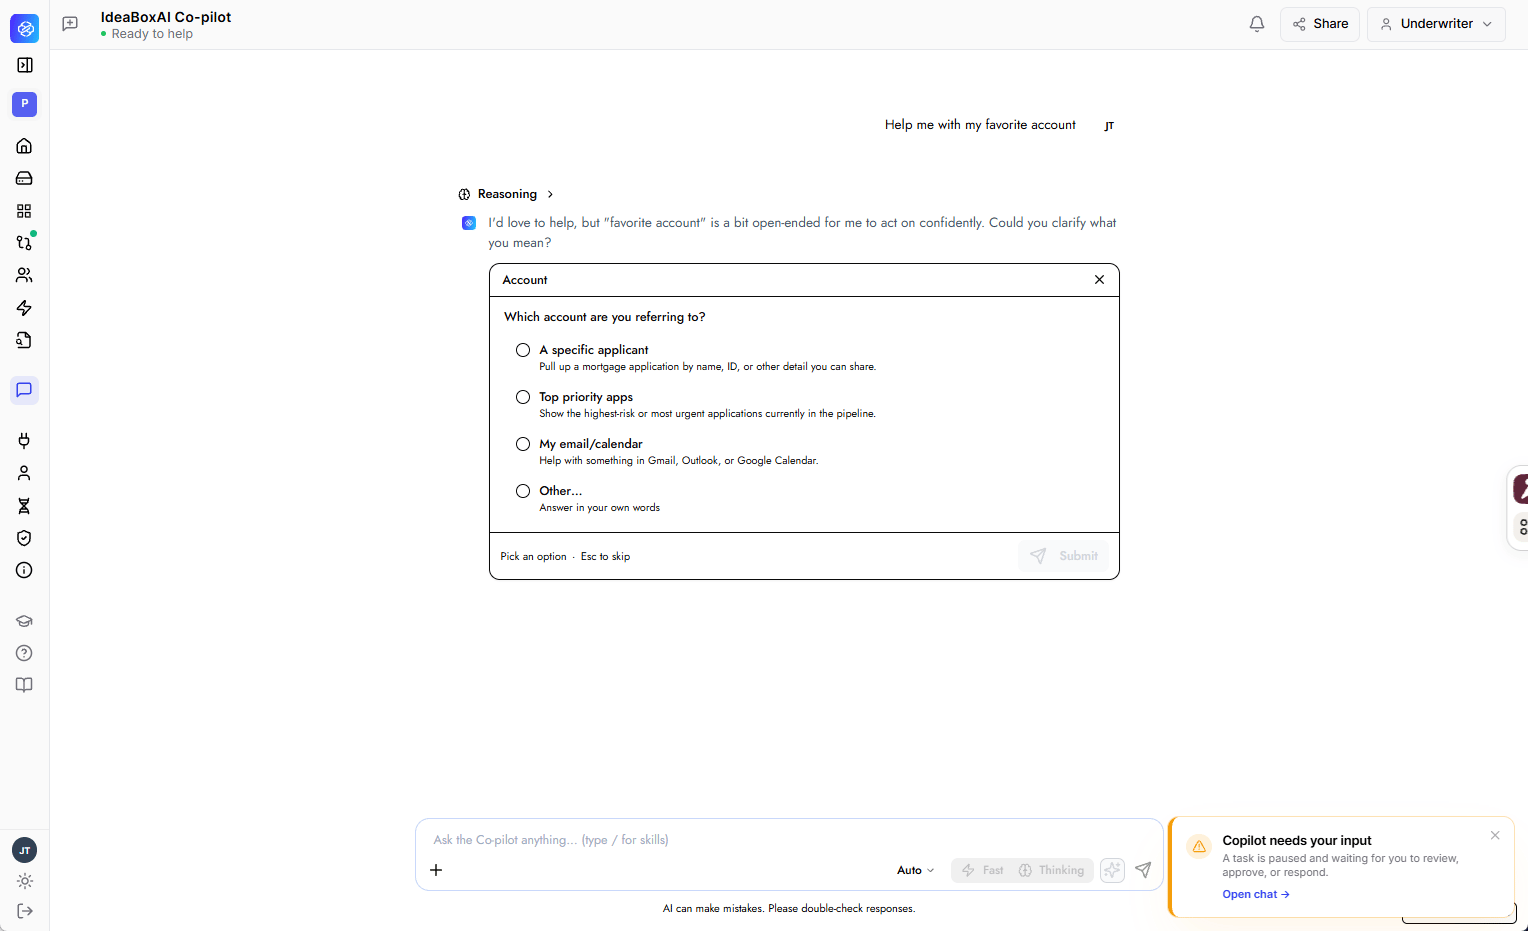Open the chat bubble icon in sidebar
The height and width of the screenshot is (931, 1528).
[x=25, y=390]
